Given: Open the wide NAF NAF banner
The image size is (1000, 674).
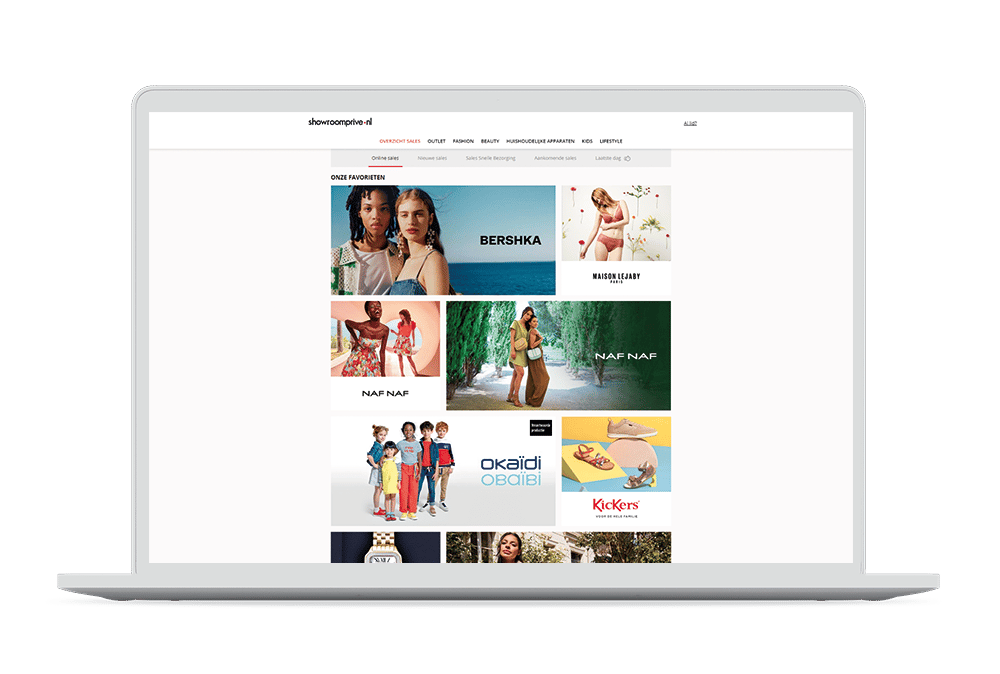Looking at the screenshot, I should (x=558, y=355).
